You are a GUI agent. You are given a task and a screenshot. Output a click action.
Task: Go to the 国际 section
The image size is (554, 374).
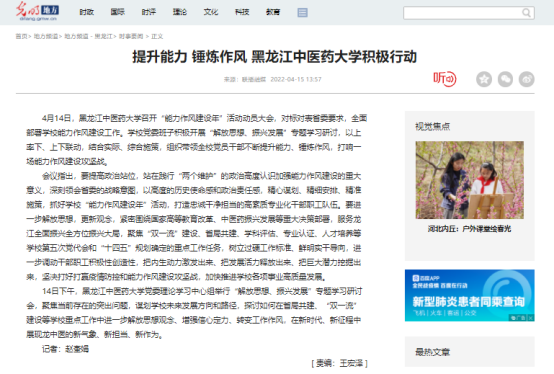[118, 12]
